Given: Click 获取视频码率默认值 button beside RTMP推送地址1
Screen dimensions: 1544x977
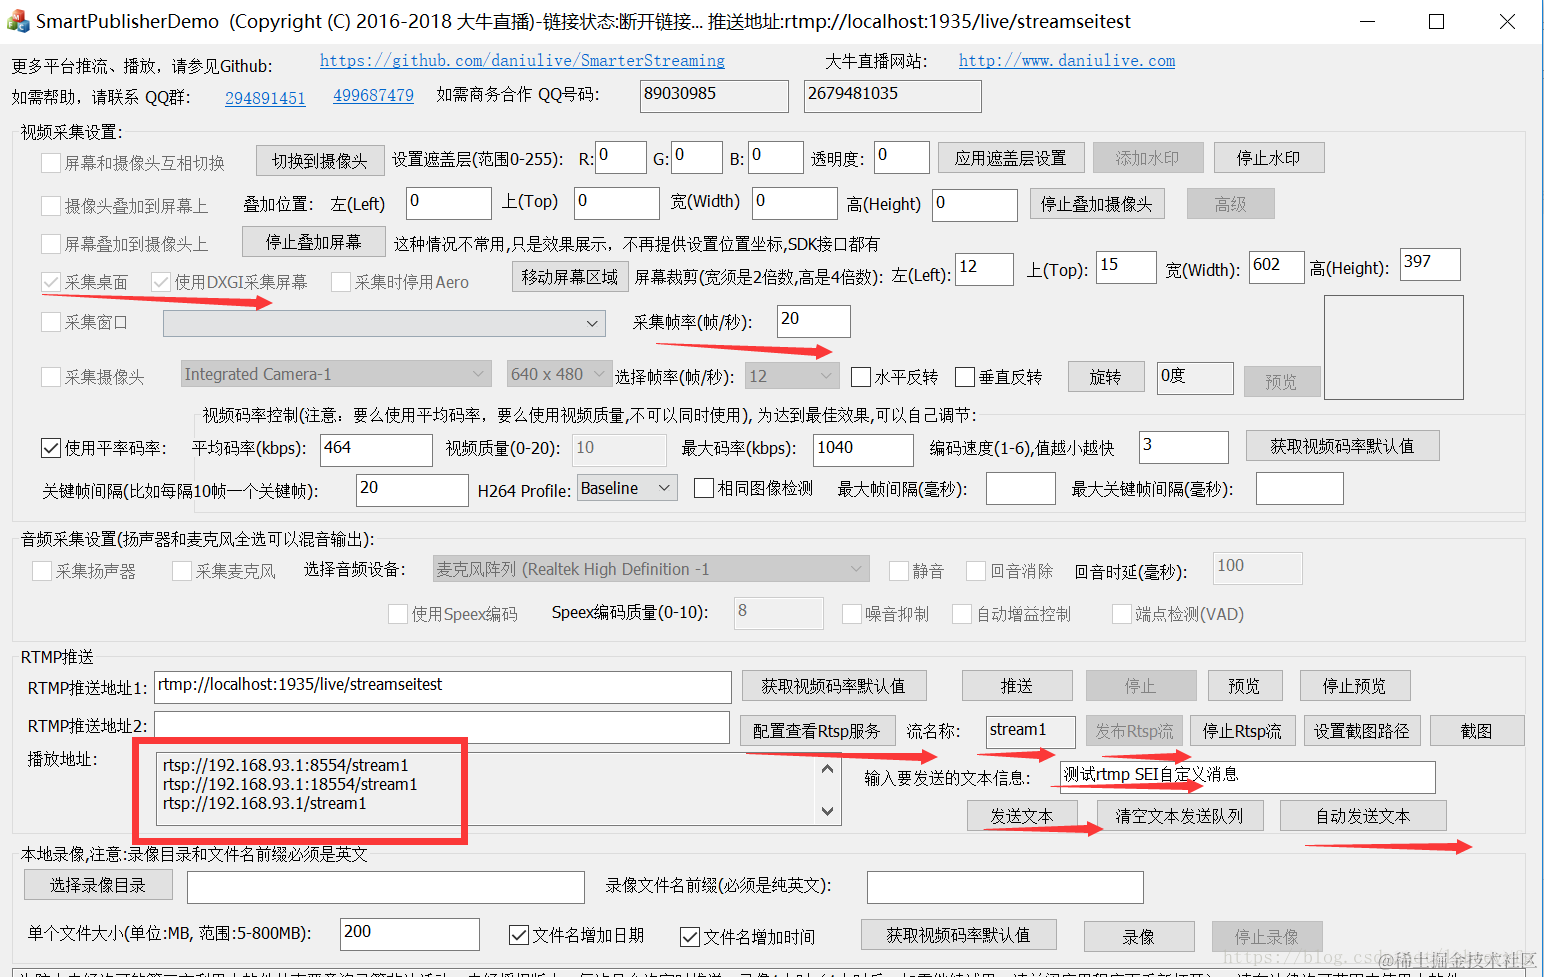Looking at the screenshot, I should click(833, 686).
